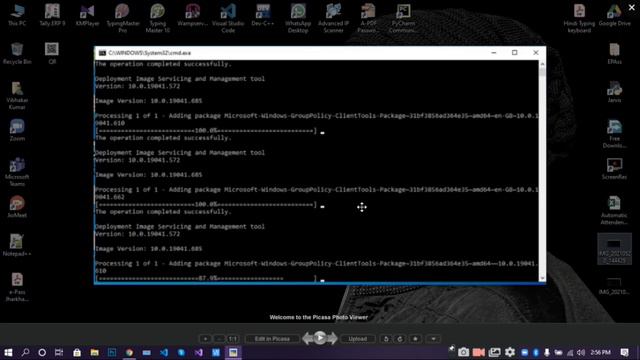Select the Advanced IP Scanner desktop icon
Screen dimensions: 640x360
(333, 18)
